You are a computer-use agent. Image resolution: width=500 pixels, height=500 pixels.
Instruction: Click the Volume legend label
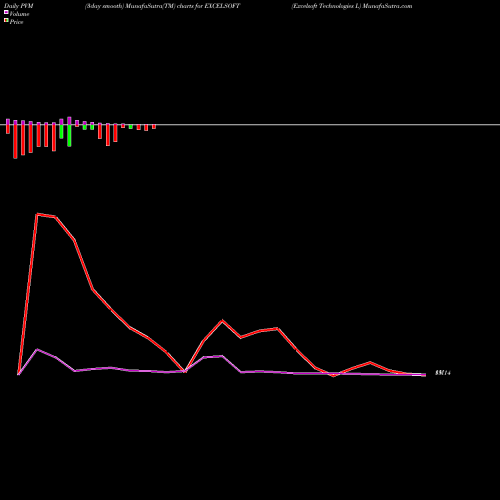click(19, 14)
